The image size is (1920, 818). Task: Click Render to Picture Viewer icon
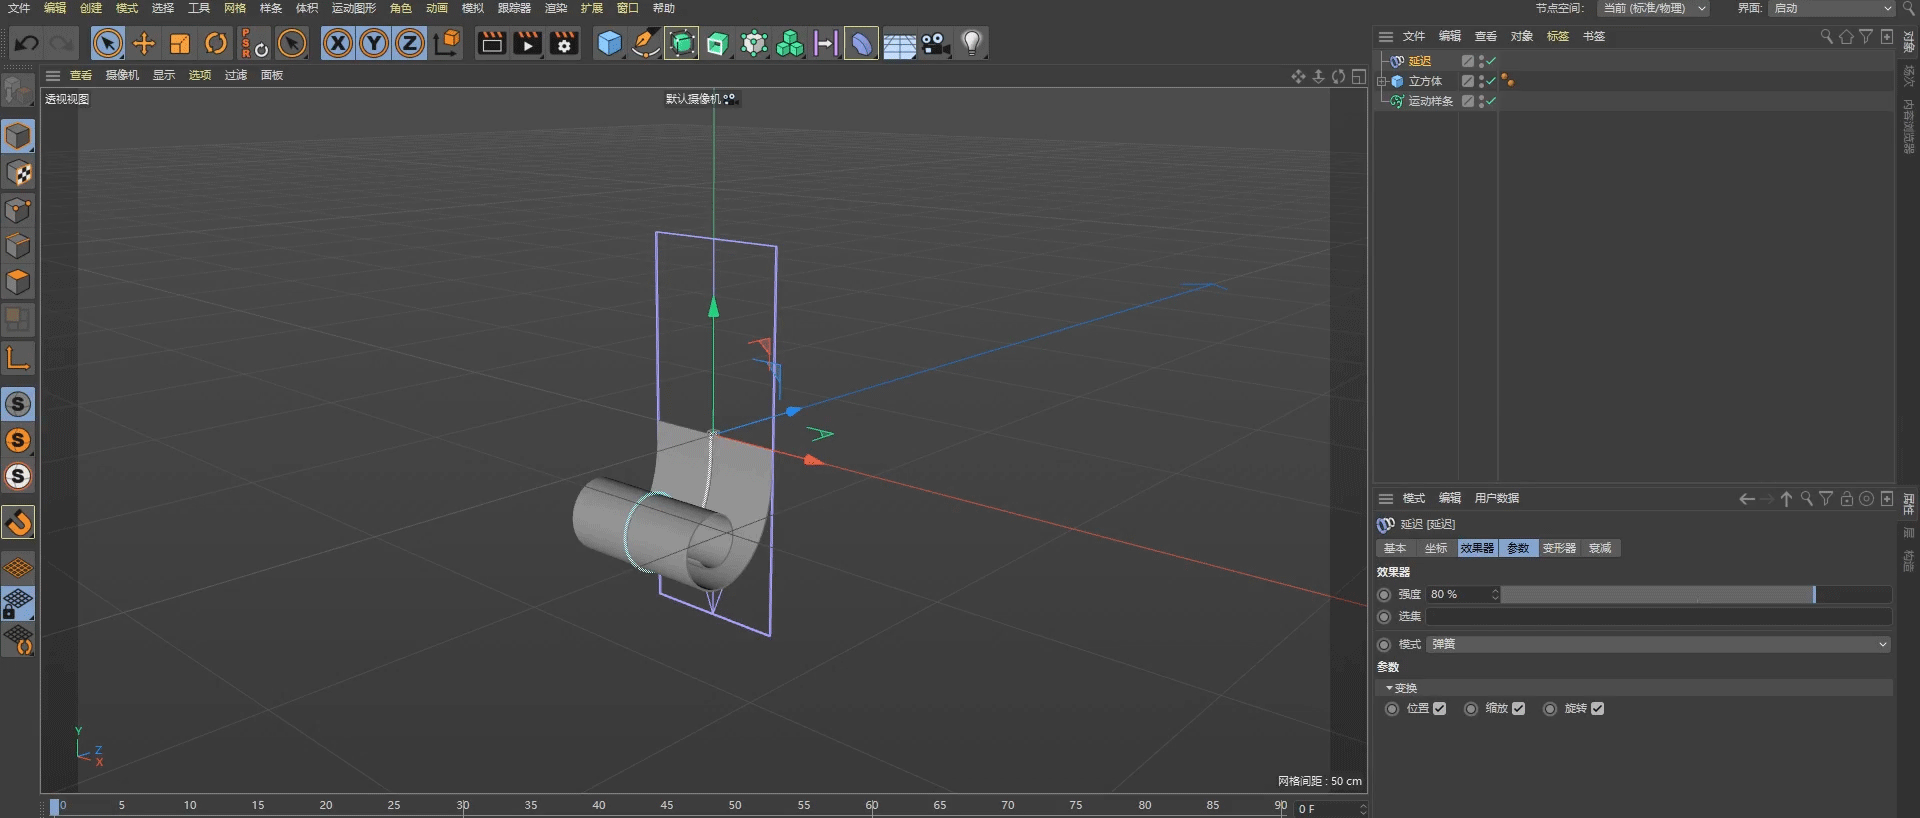pyautogui.click(x=527, y=43)
